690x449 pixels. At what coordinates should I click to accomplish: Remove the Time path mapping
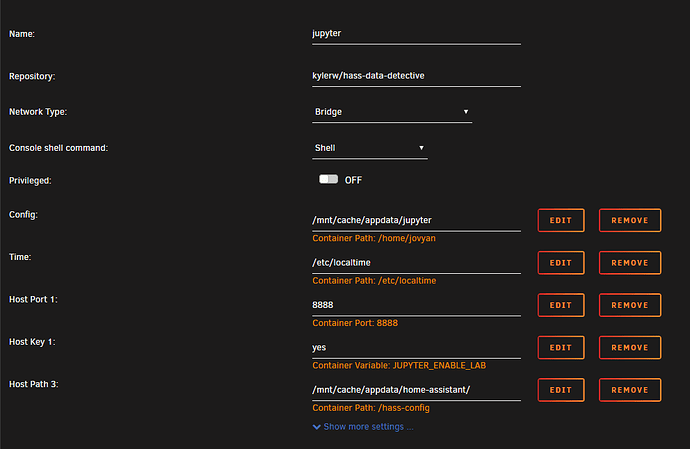pyautogui.click(x=629, y=263)
